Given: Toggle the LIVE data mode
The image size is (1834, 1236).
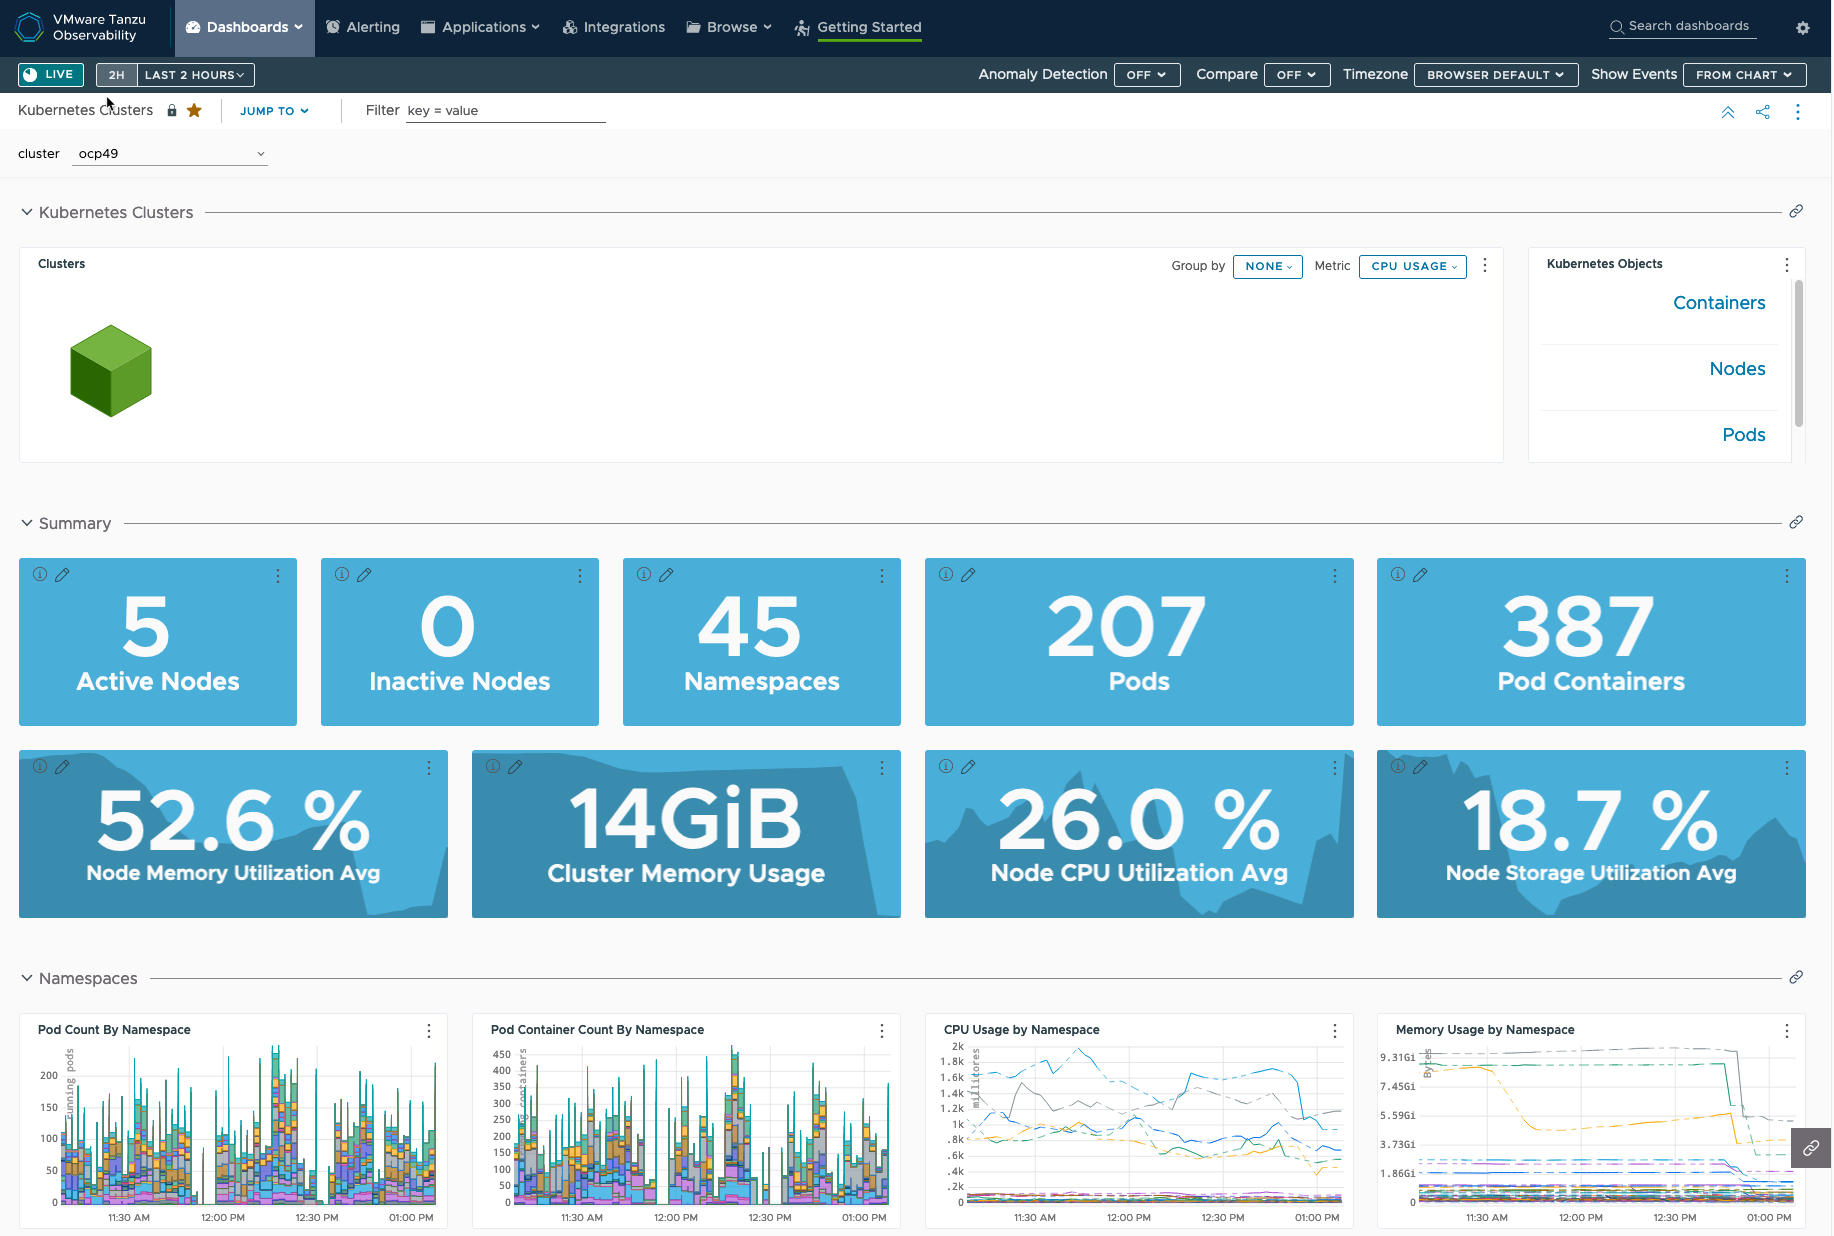Looking at the screenshot, I should [50, 75].
